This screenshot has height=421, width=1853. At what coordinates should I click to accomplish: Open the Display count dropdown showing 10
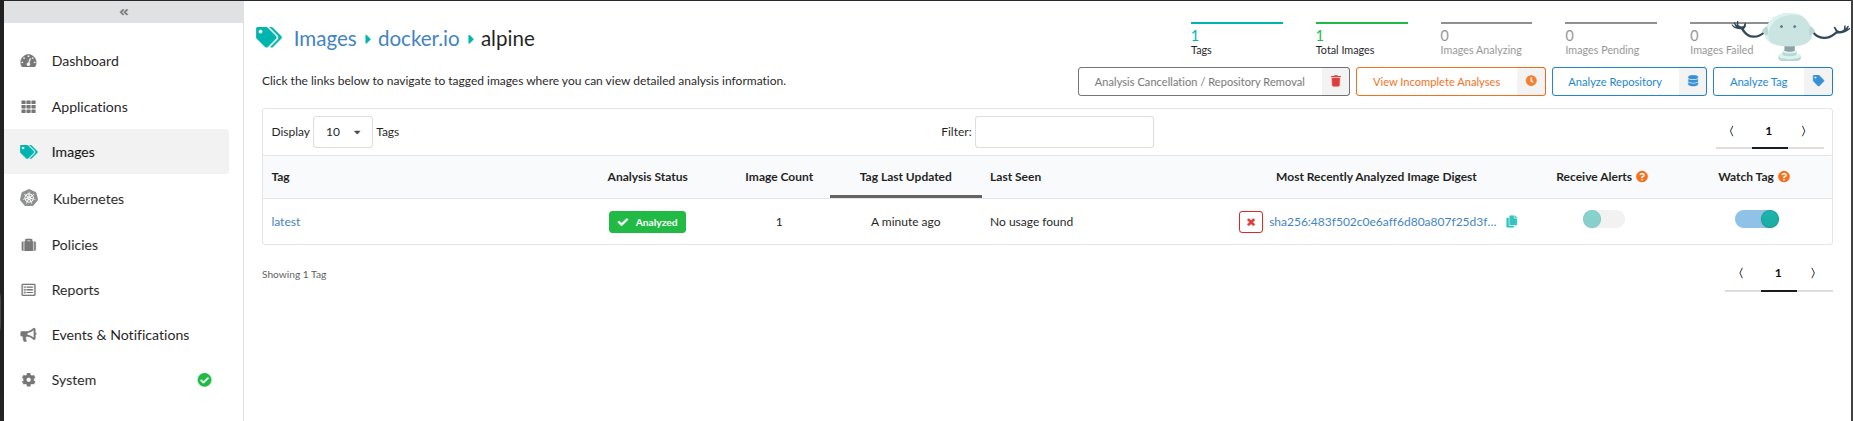[x=342, y=132]
